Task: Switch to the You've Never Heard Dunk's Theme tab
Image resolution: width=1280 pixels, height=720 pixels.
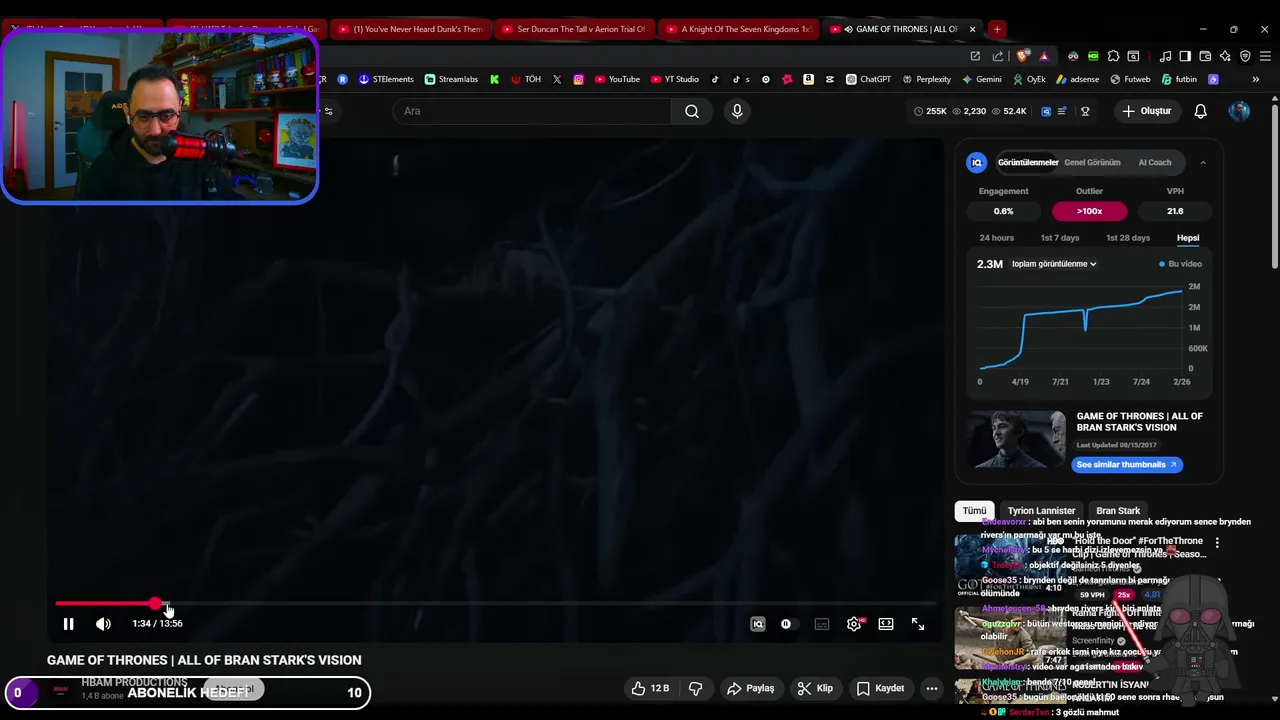Action: click(x=410, y=29)
